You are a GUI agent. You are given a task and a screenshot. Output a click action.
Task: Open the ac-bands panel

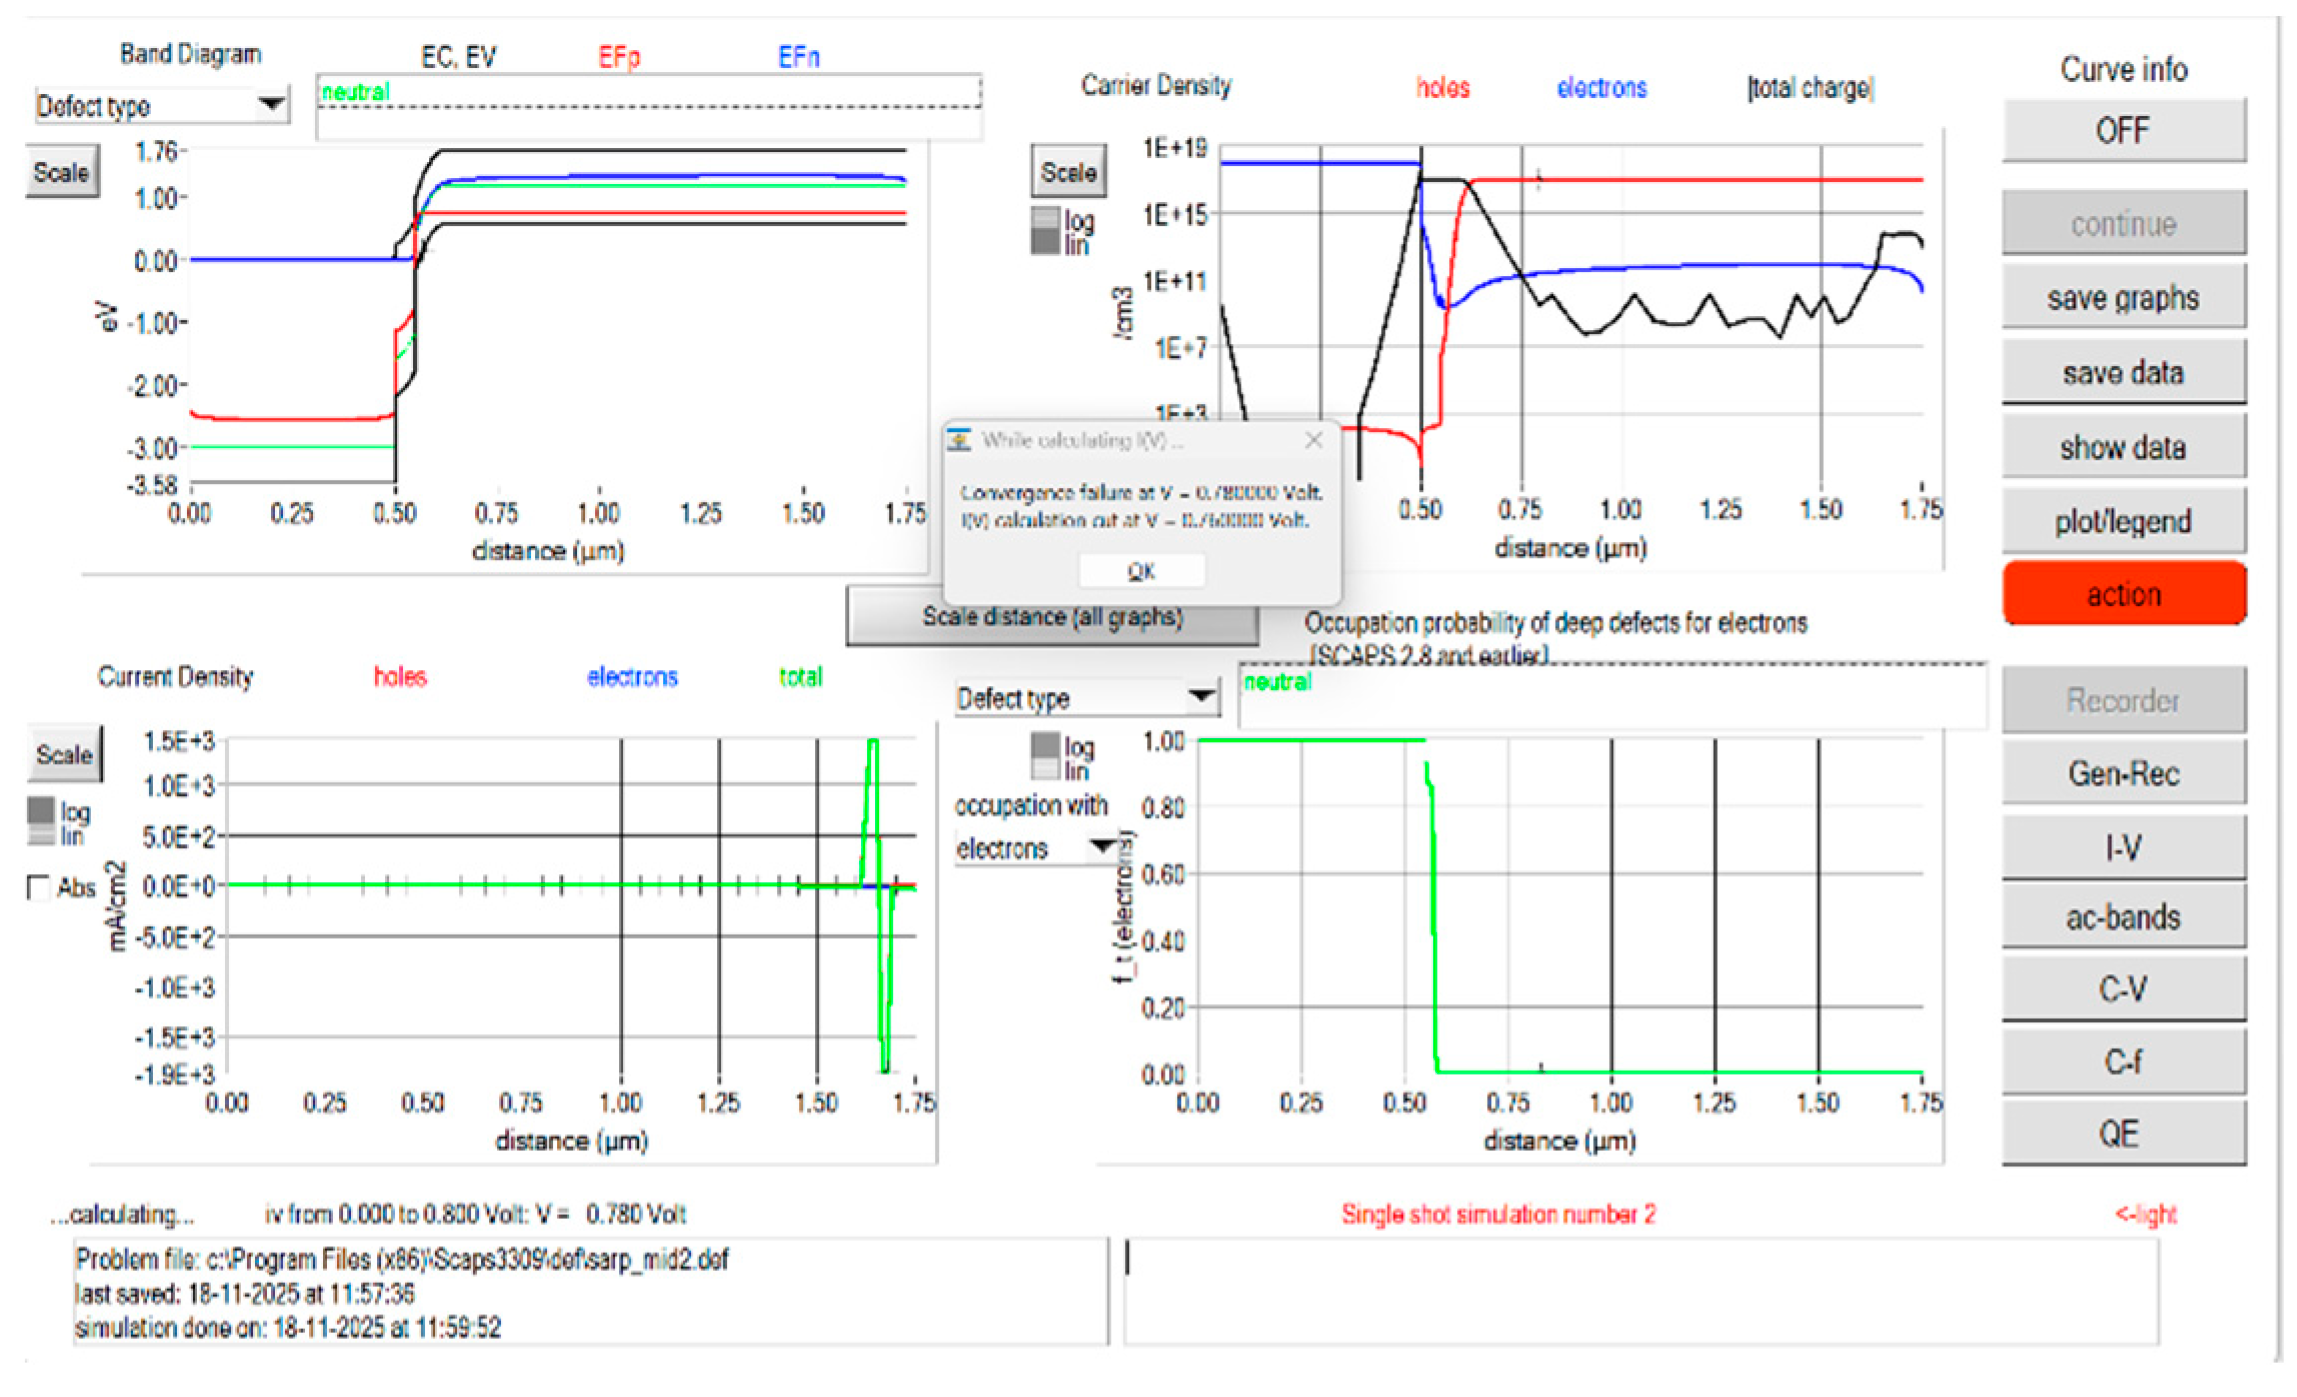coord(2122,917)
